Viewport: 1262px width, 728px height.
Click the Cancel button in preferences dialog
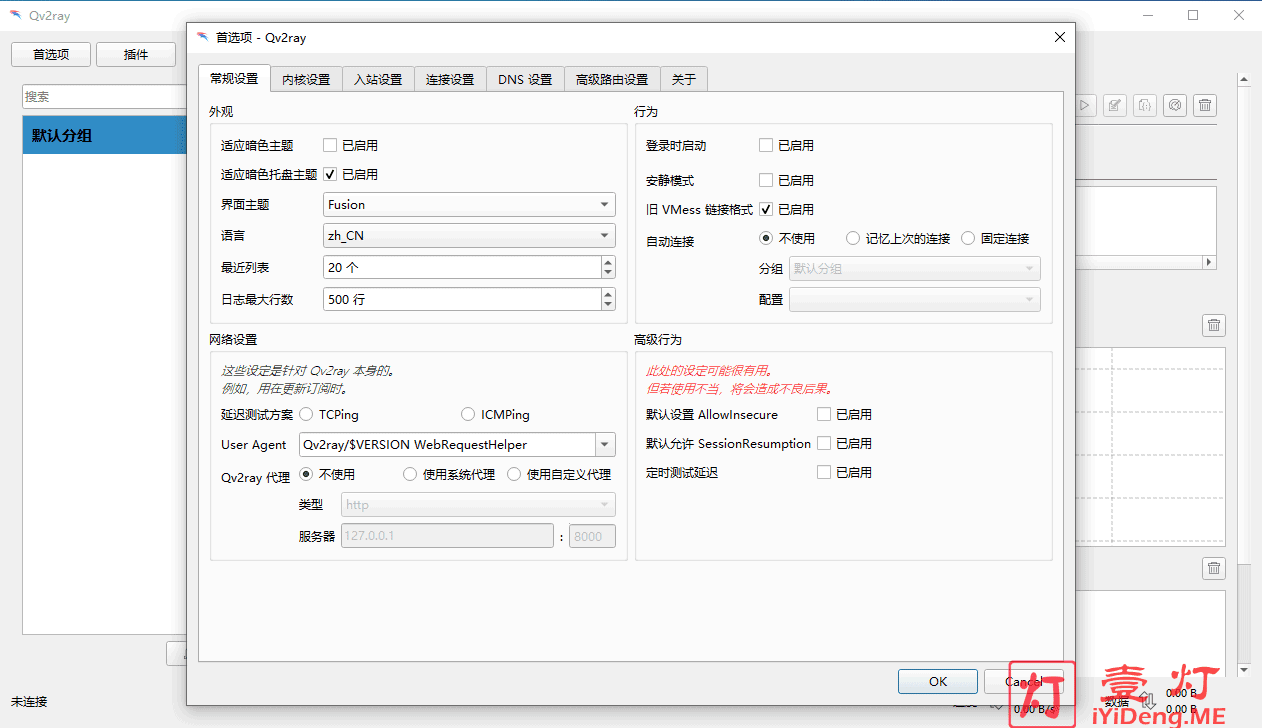click(x=1024, y=681)
